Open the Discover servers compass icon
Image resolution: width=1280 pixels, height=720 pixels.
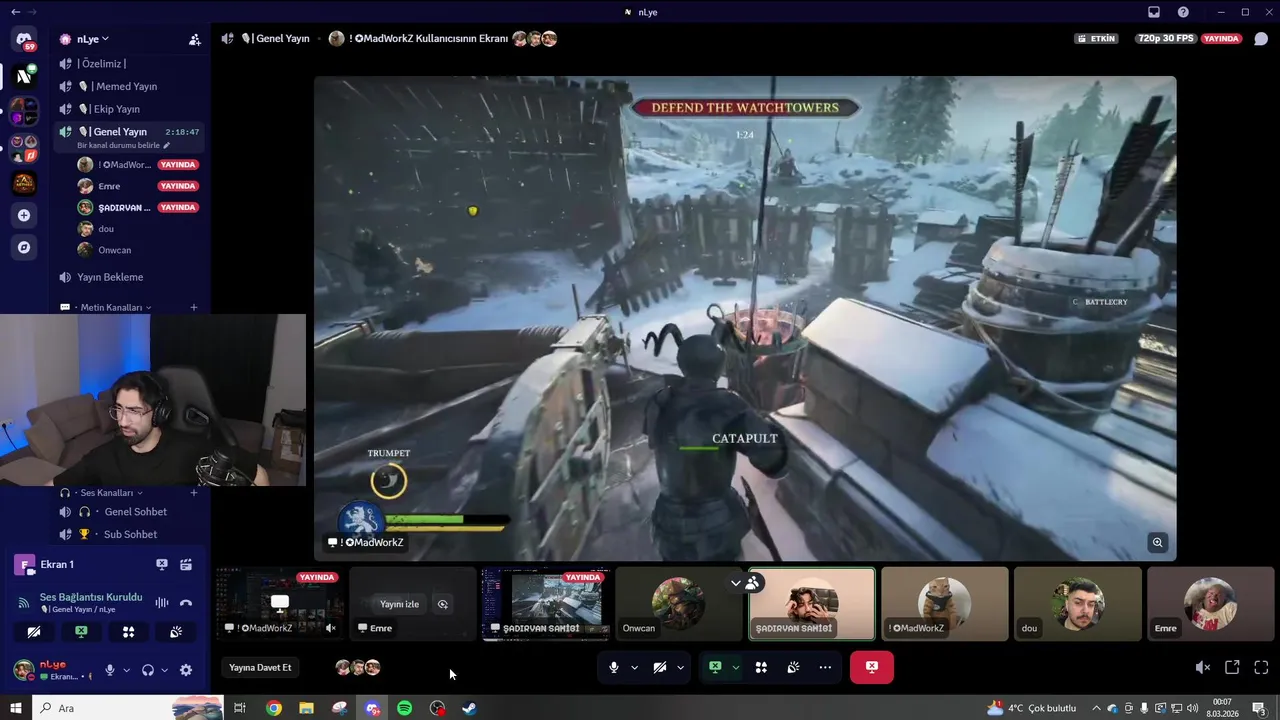[x=24, y=247]
